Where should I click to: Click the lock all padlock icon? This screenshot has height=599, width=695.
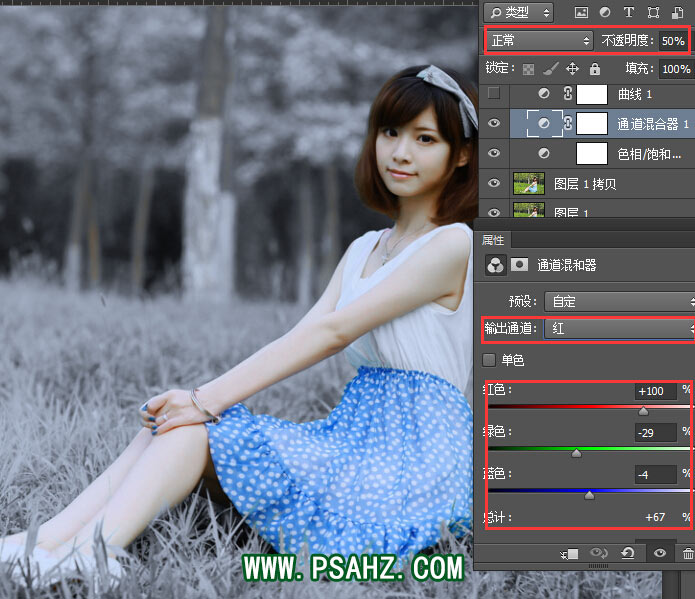[595, 69]
